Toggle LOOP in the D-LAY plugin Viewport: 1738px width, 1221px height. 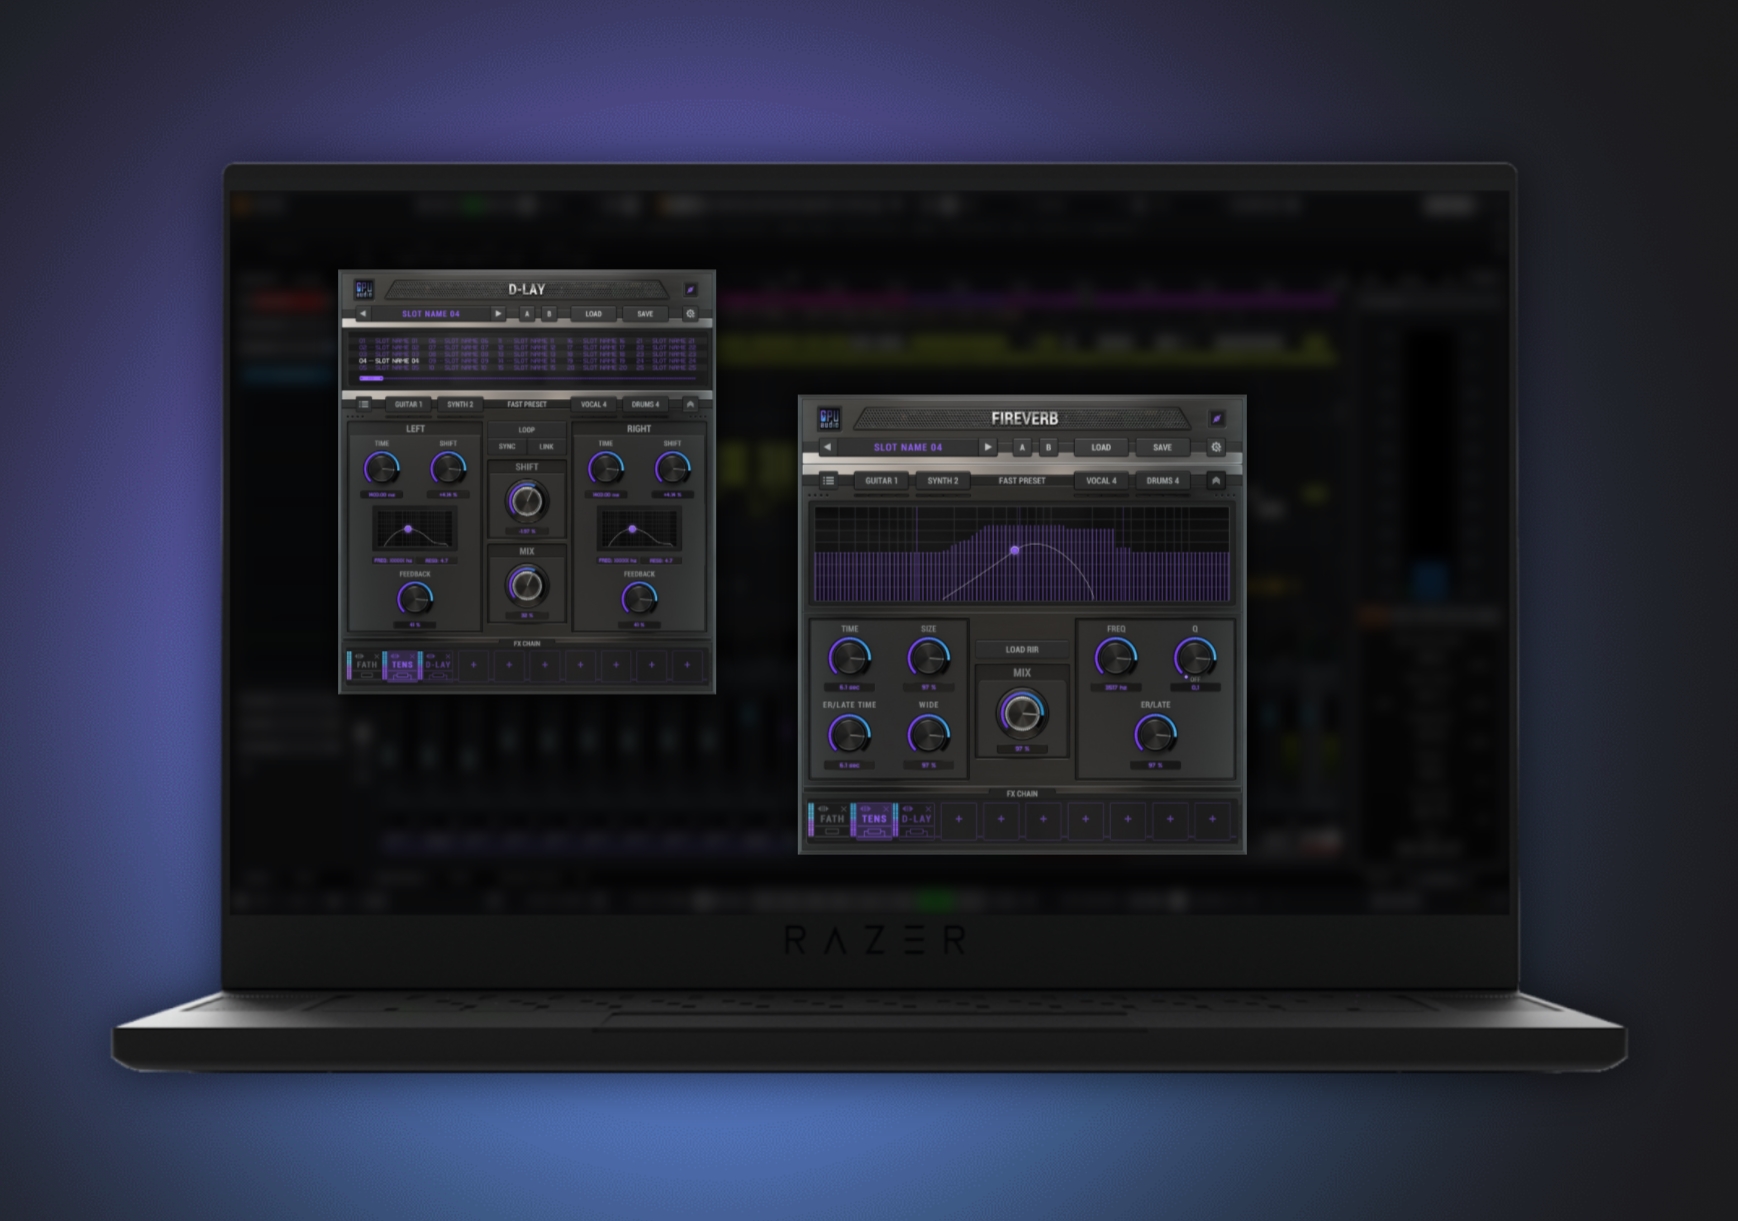click(x=527, y=430)
